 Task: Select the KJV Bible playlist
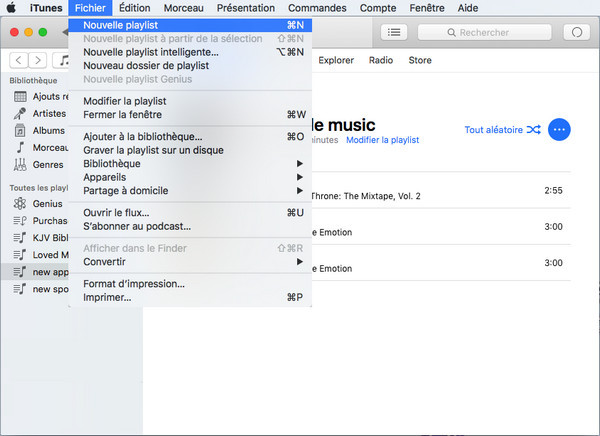(39, 238)
